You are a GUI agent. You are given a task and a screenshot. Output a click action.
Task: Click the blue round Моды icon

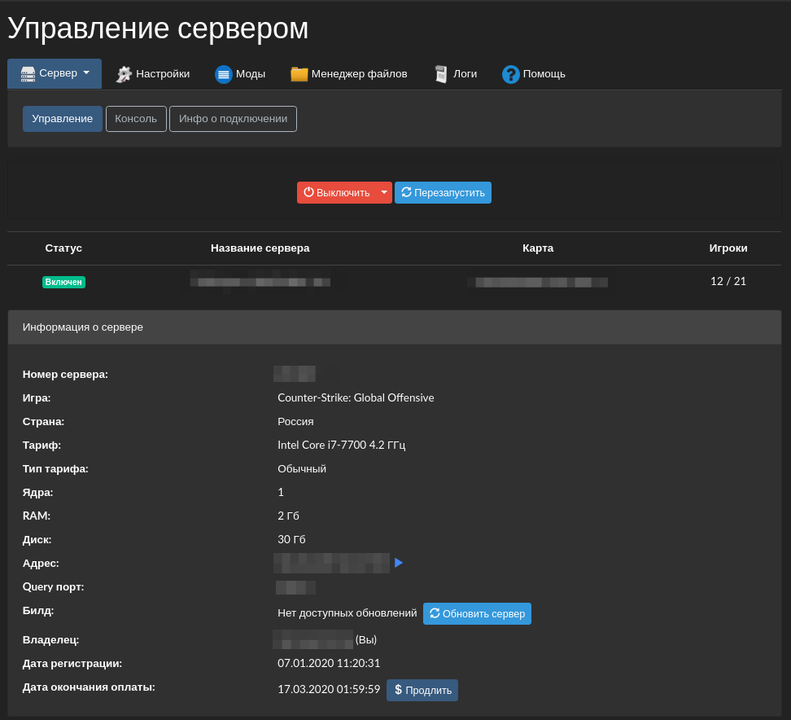[223, 74]
